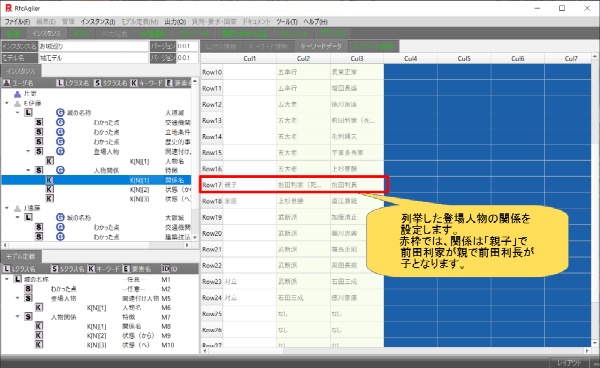Open the ヘルプ(H) menu
Viewport: 600px width, 368px height.
[315, 22]
